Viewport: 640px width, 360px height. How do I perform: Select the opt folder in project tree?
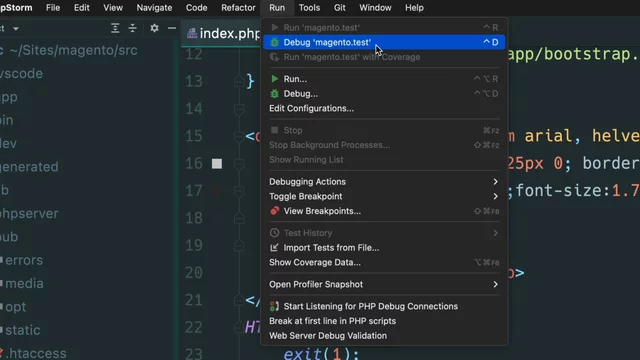(16, 307)
